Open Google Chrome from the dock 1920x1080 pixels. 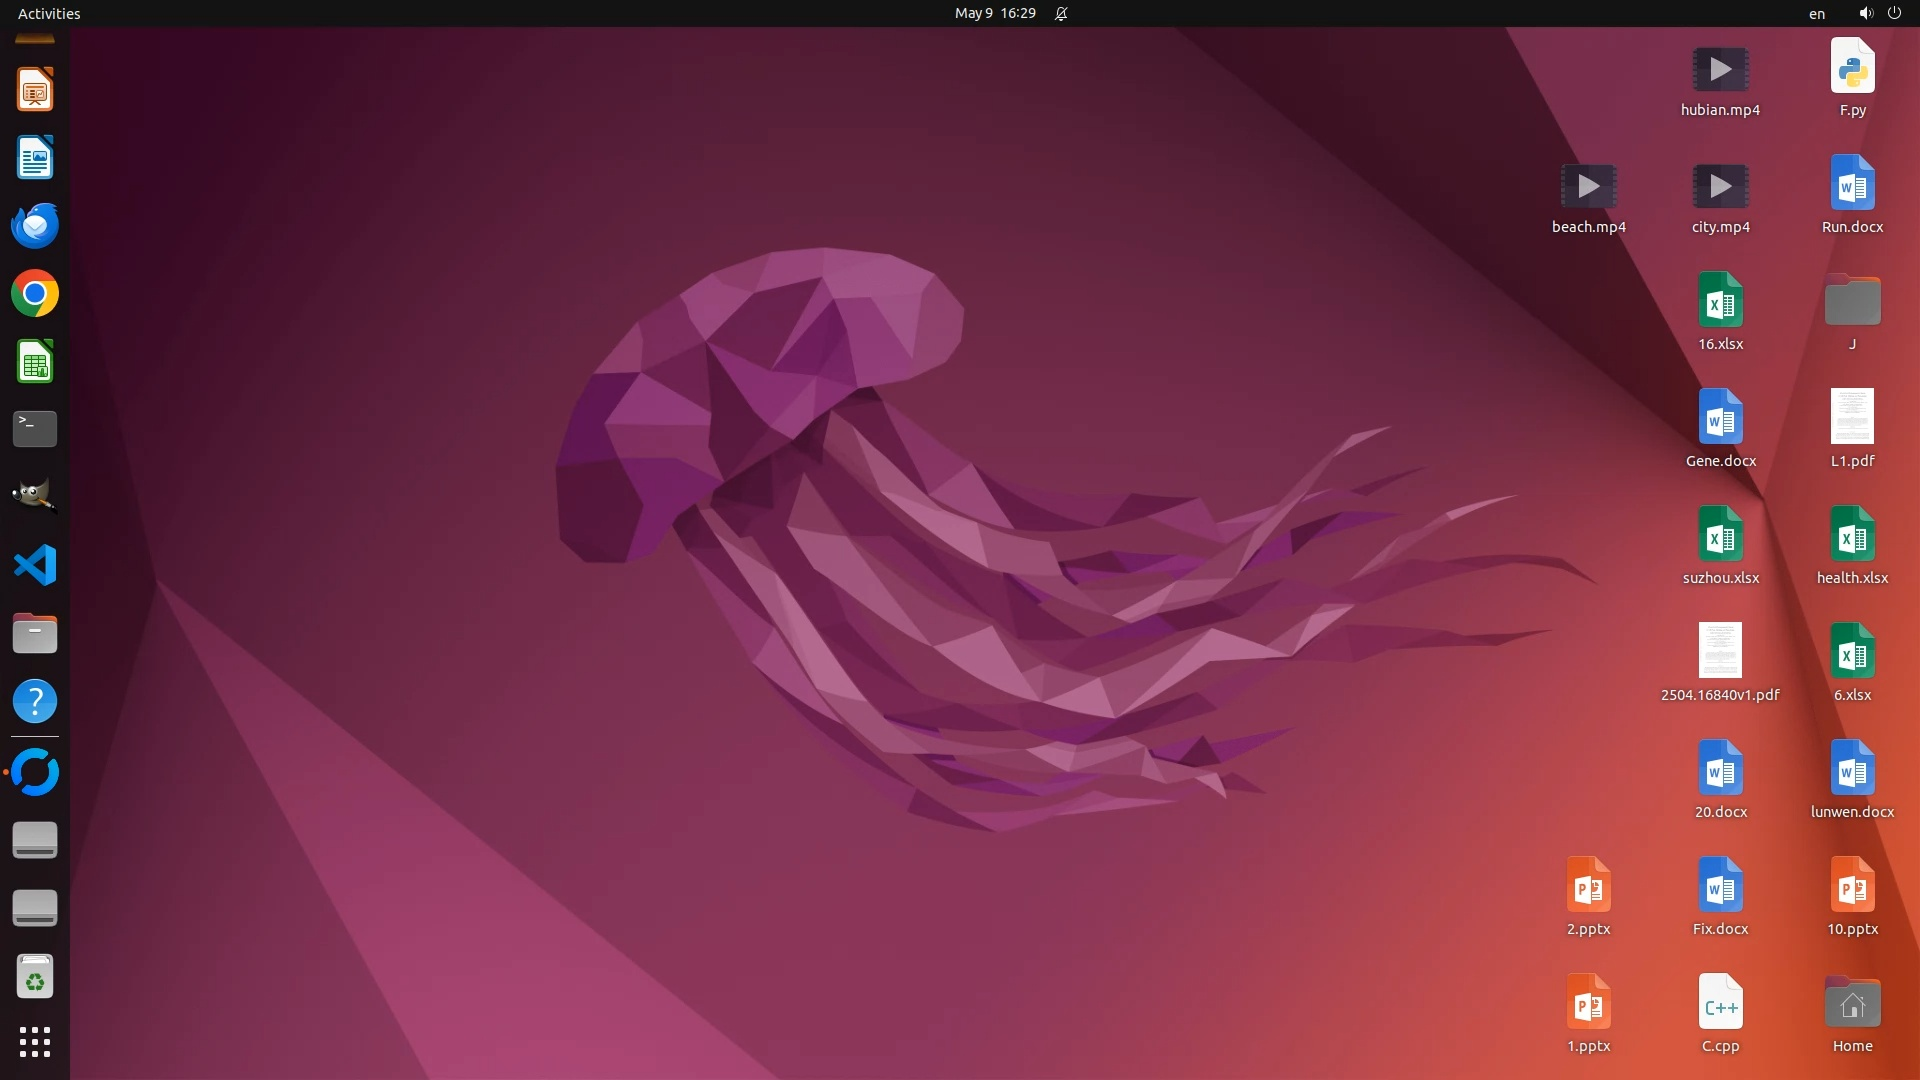coord(35,294)
